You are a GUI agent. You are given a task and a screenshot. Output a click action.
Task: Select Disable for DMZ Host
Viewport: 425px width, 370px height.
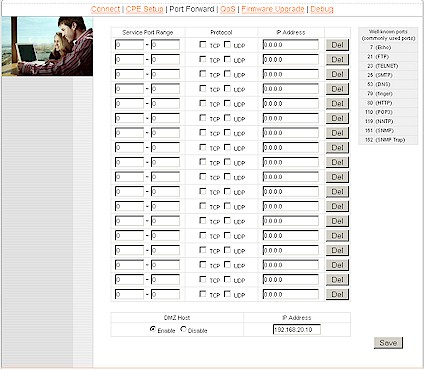point(183,329)
